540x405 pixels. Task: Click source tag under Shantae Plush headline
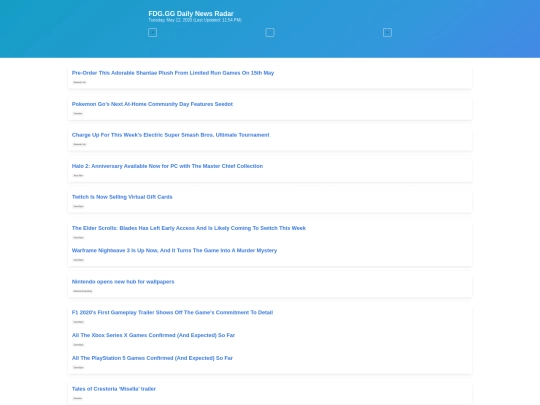(x=80, y=82)
